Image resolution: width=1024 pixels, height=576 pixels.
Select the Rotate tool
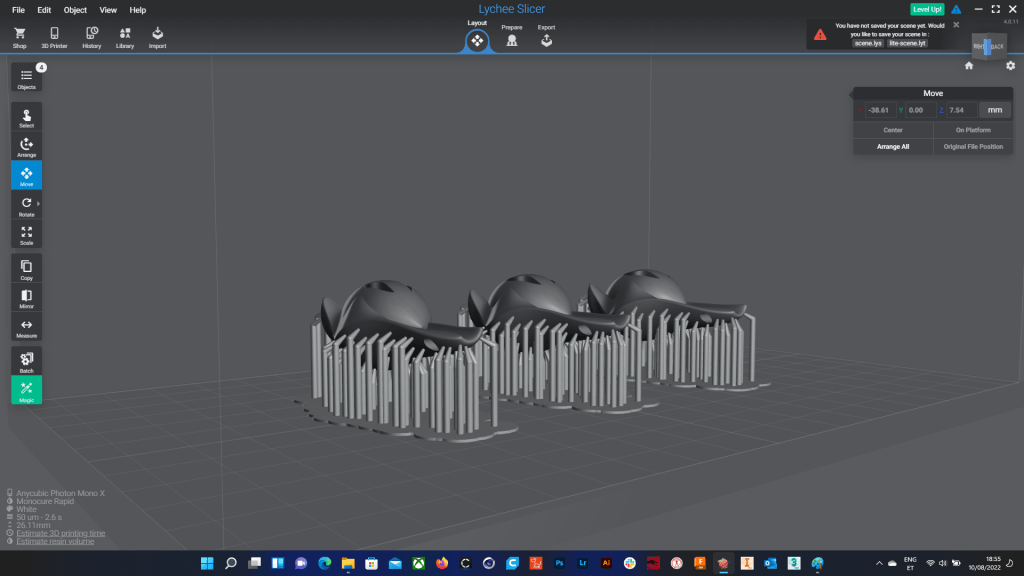[x=26, y=206]
